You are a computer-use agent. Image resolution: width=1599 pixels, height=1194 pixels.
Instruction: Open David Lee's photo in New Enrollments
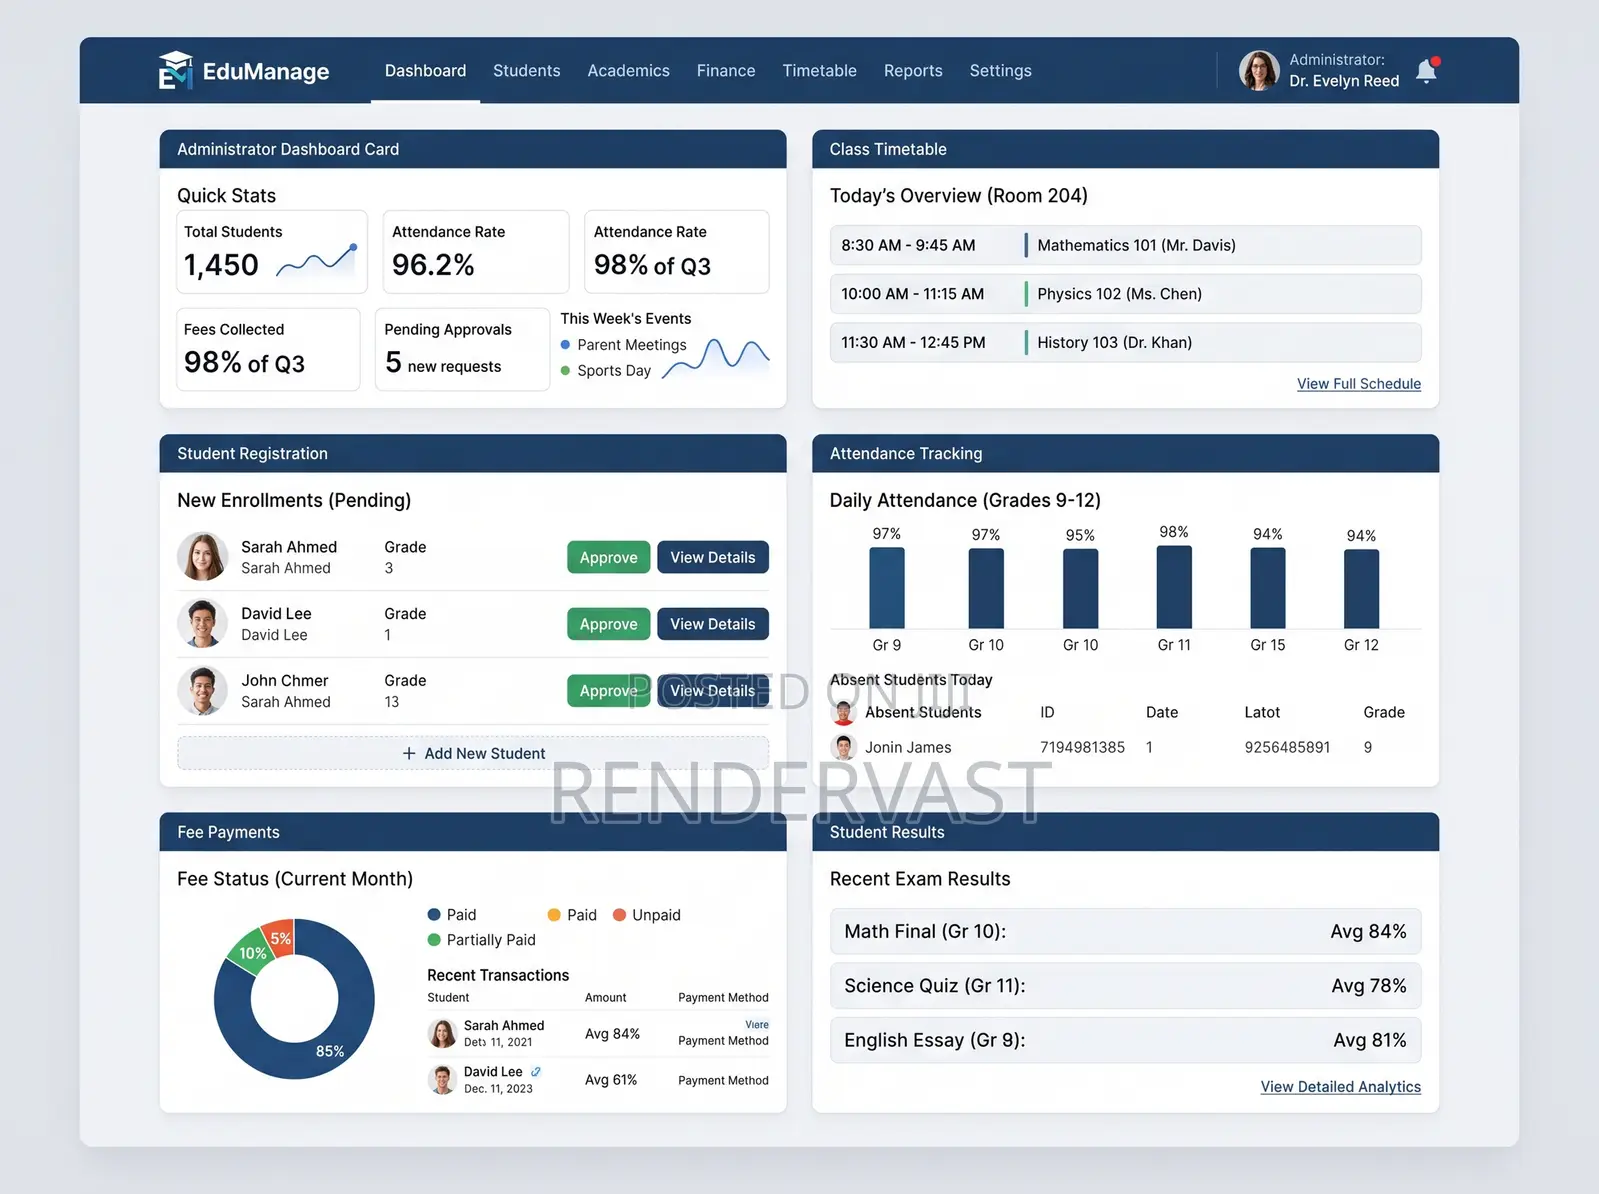coord(203,624)
